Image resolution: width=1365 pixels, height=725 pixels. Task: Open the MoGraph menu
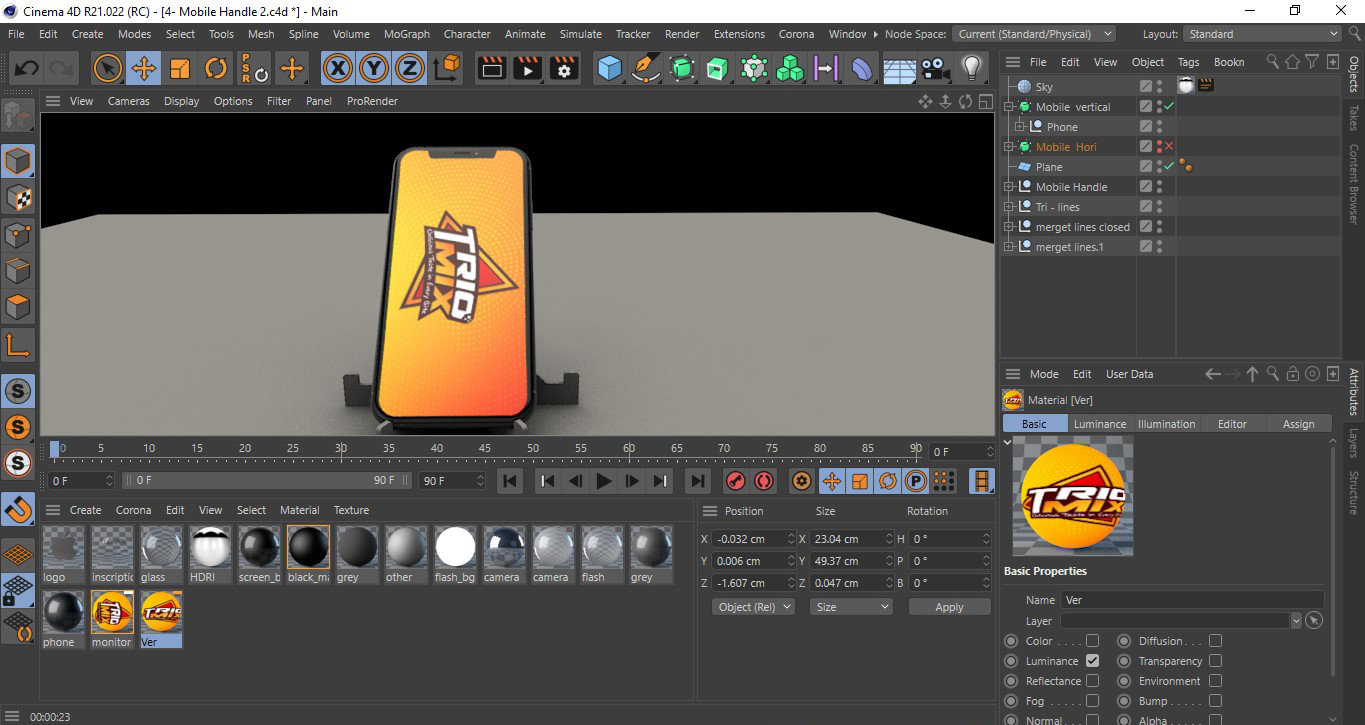(406, 34)
